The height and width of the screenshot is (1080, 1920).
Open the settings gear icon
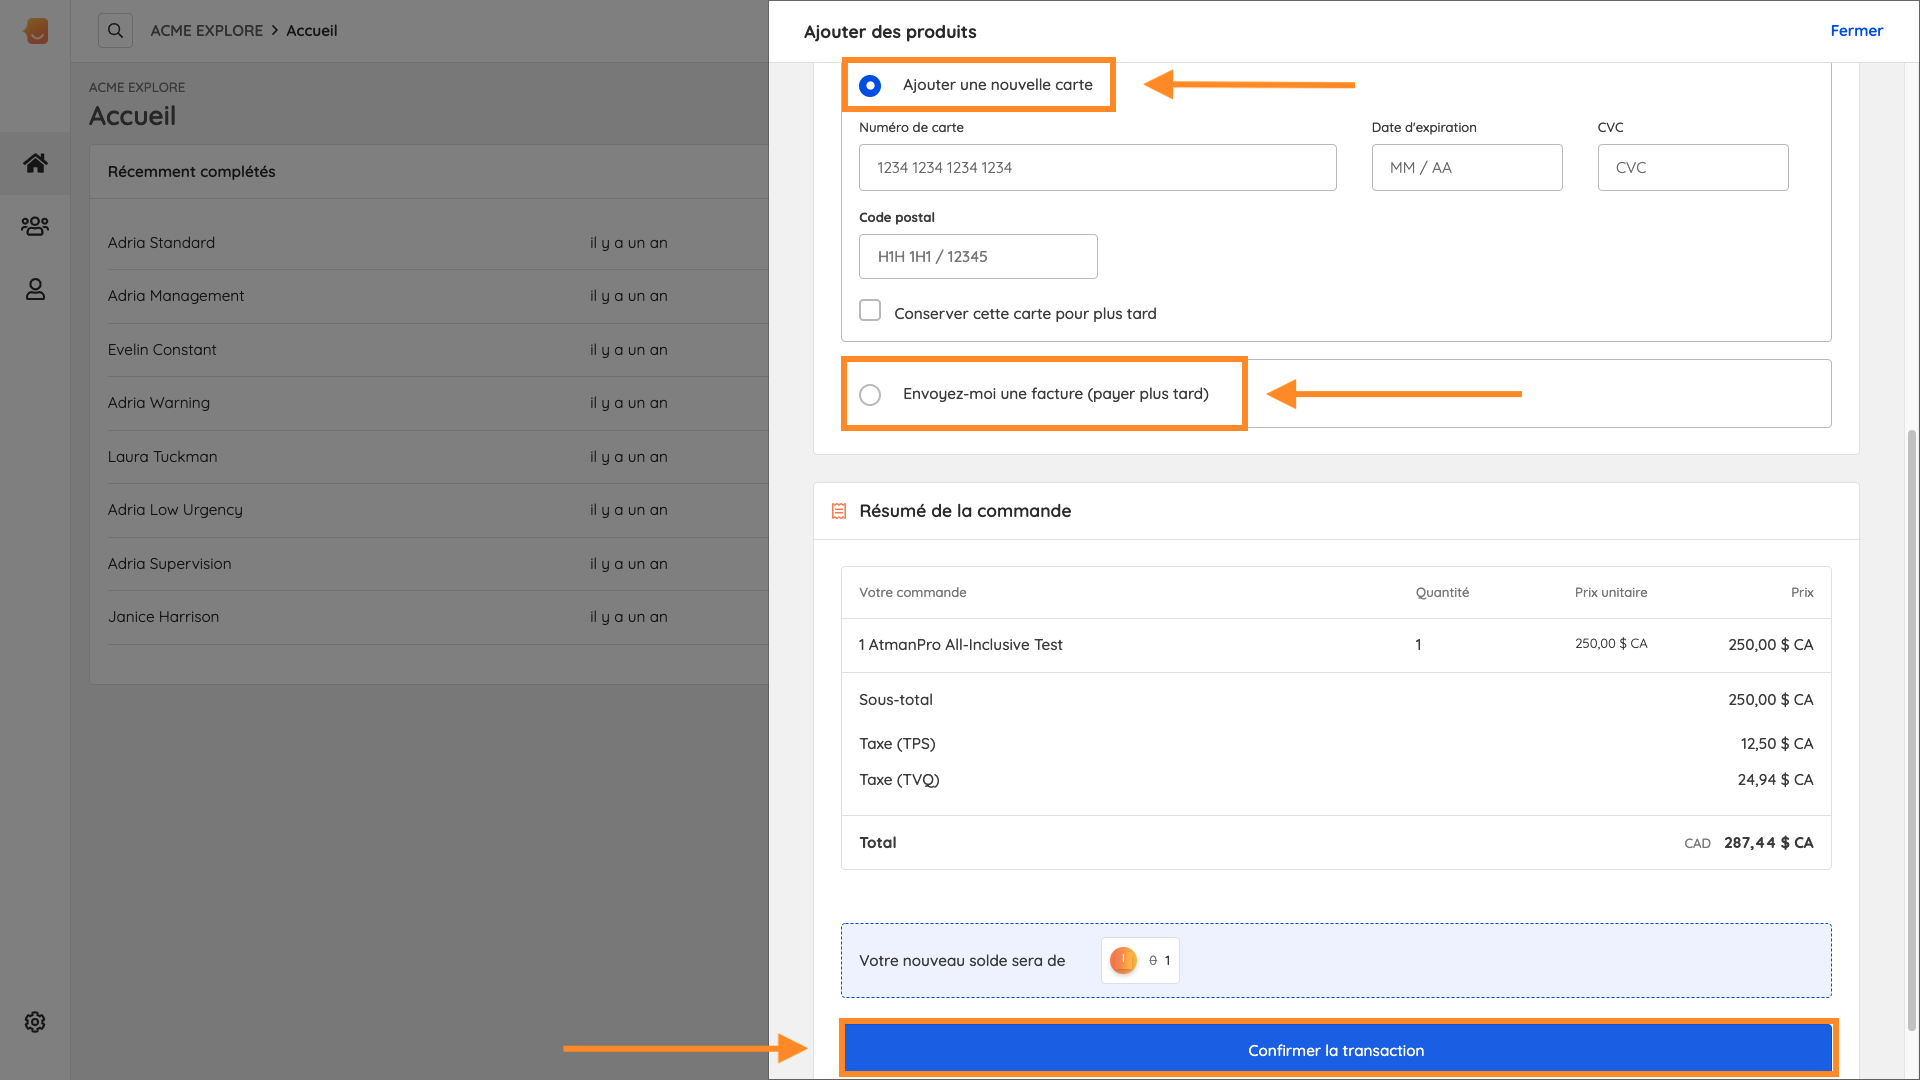(35, 1022)
